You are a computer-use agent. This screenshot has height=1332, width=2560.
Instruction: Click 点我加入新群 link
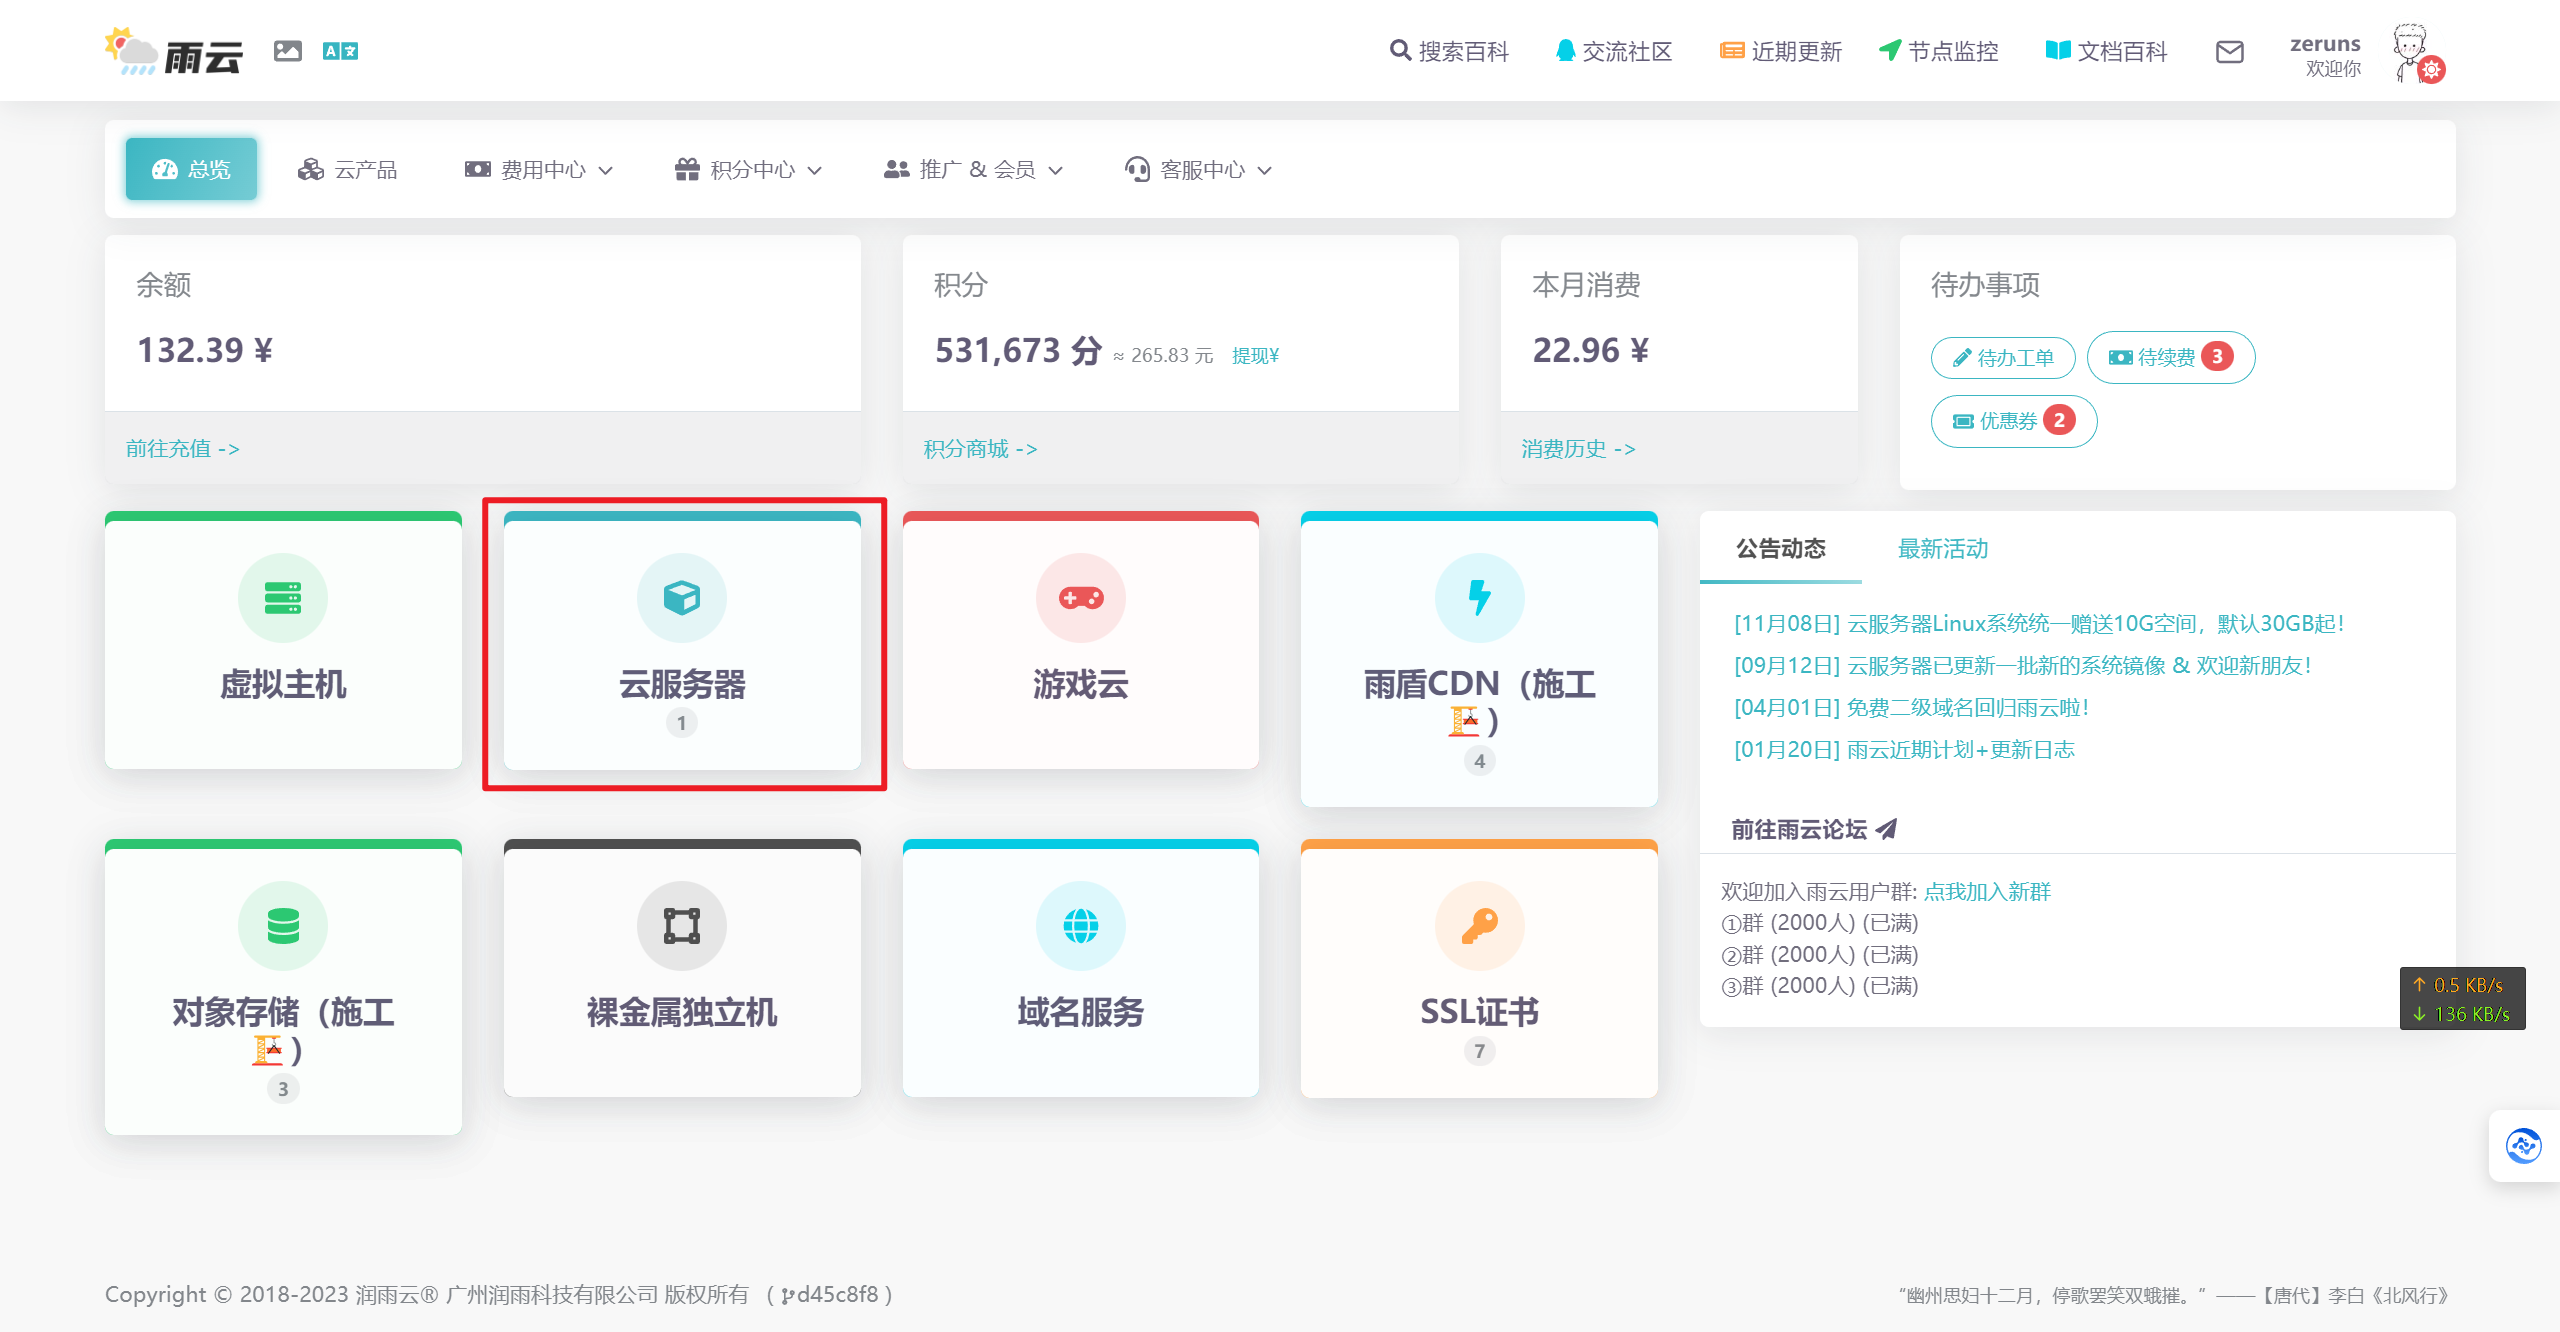click(x=1987, y=892)
